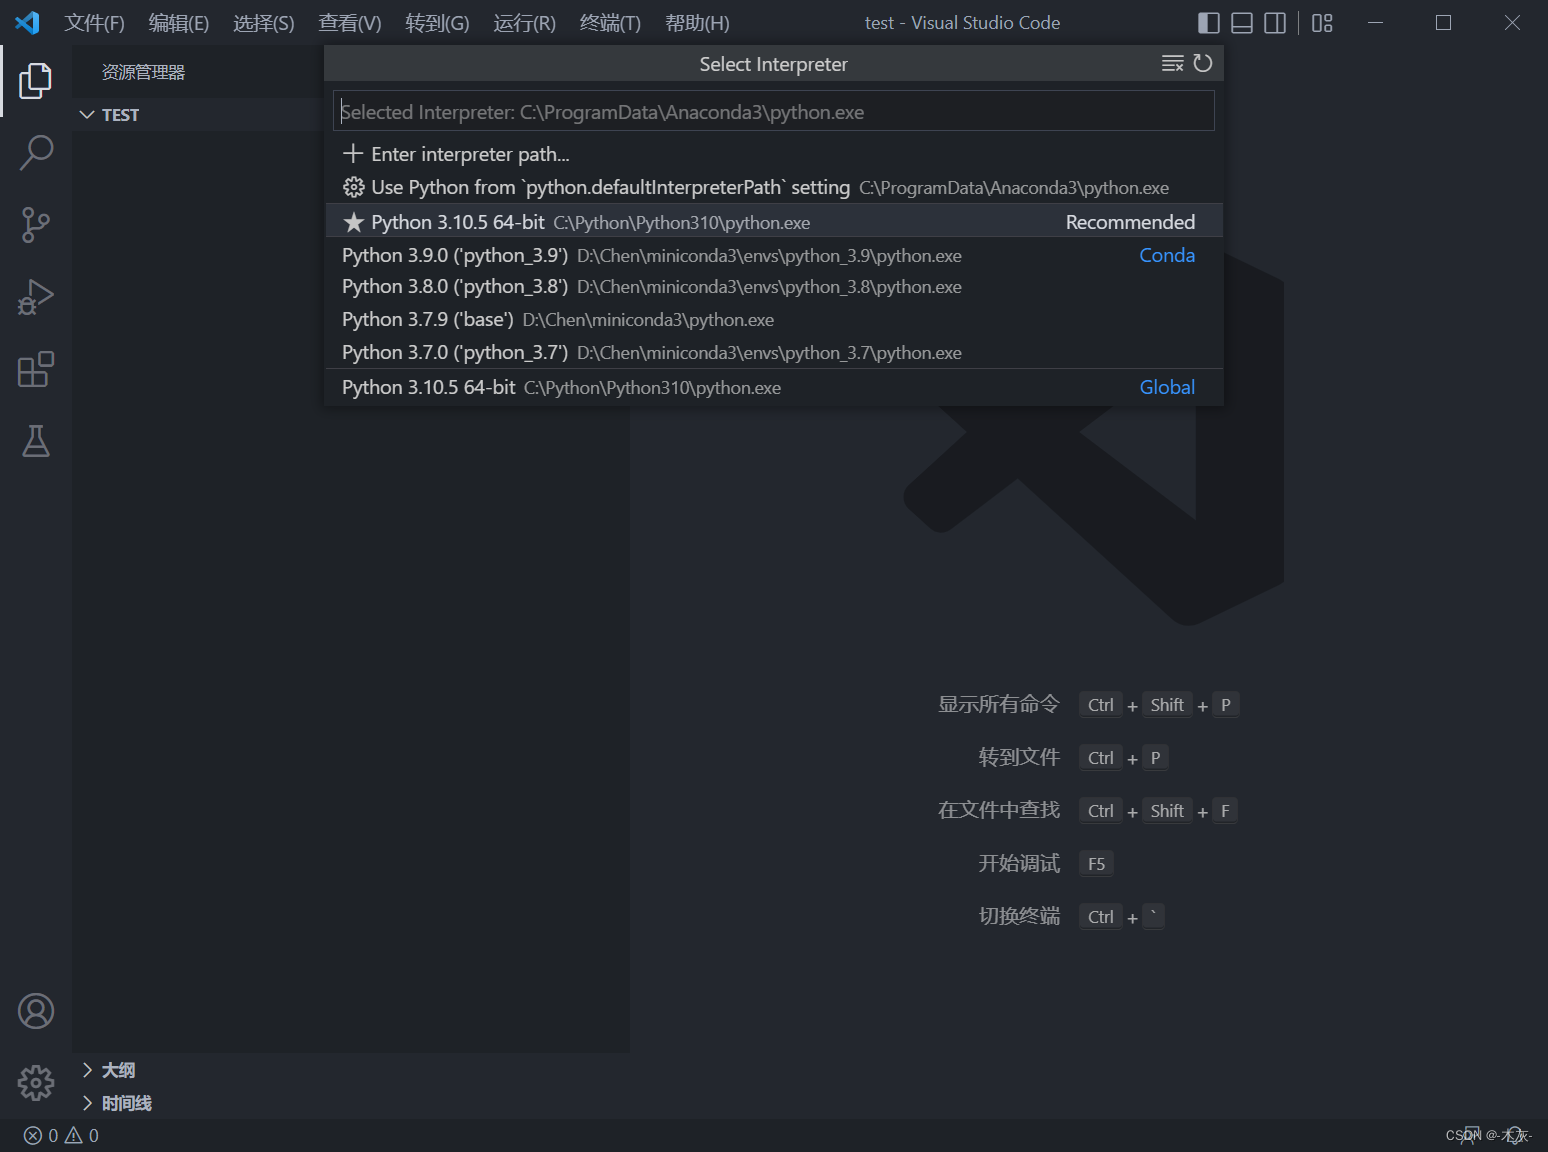Screen dimensions: 1548x1152
Task: Clear workspace interpreter setting icon
Action: (x=1172, y=64)
